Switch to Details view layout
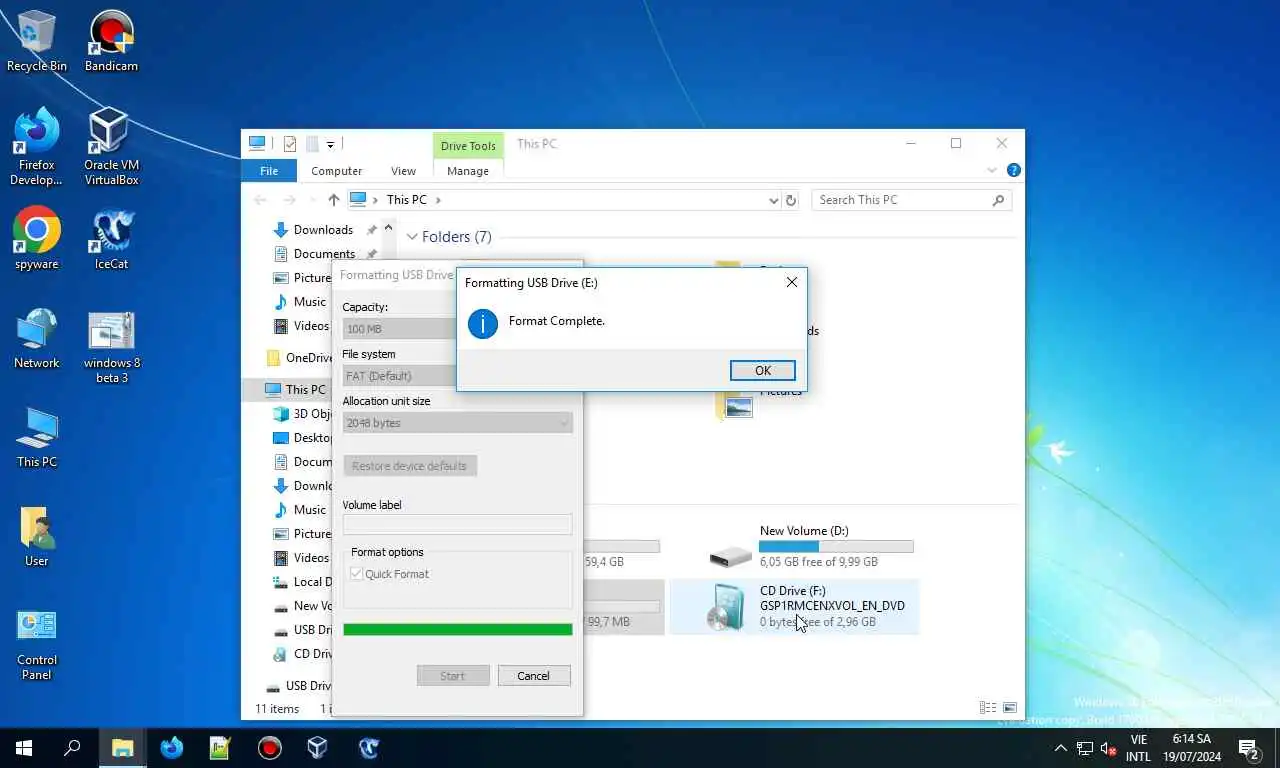Viewport: 1280px width, 768px height. [x=988, y=708]
